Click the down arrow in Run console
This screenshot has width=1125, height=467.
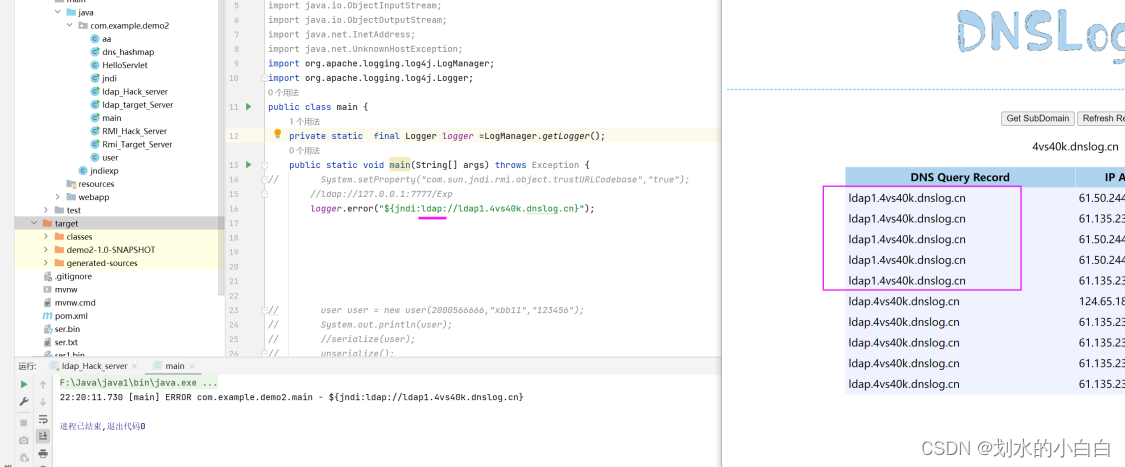(43, 402)
